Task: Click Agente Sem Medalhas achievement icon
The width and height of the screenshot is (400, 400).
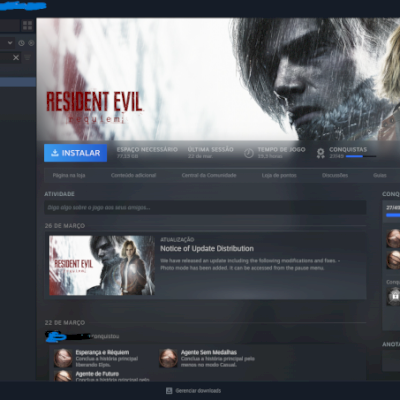Action: pos(168,358)
